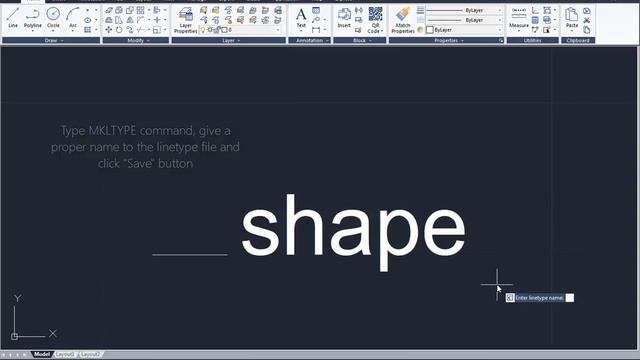Screen dimensions: 640x360
Task: Click the Trim tool icon
Action: (x=140, y=30)
